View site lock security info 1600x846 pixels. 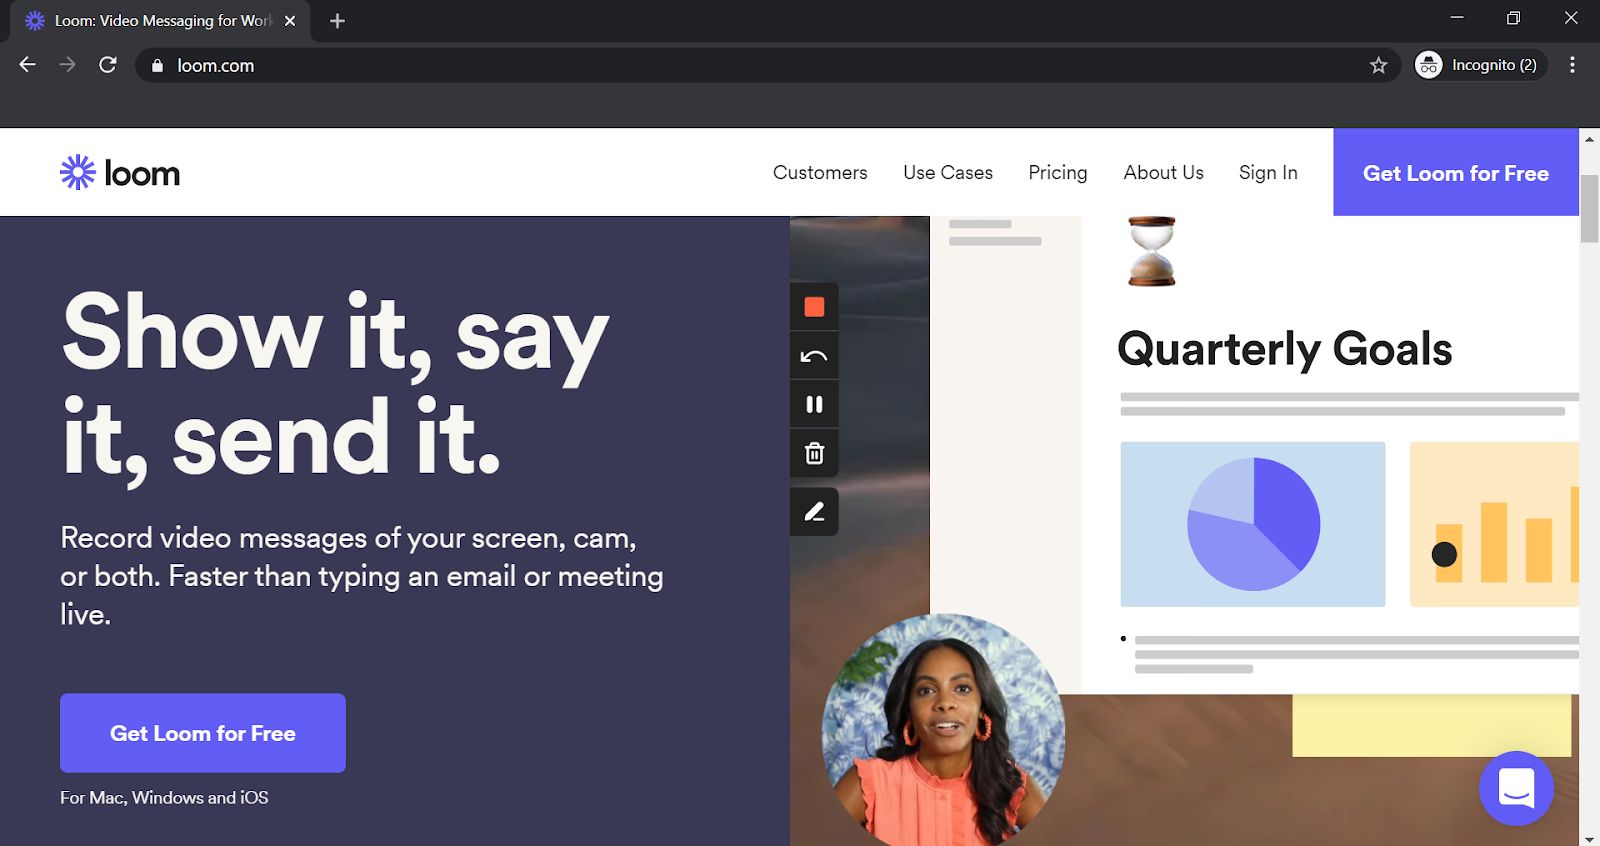(157, 66)
